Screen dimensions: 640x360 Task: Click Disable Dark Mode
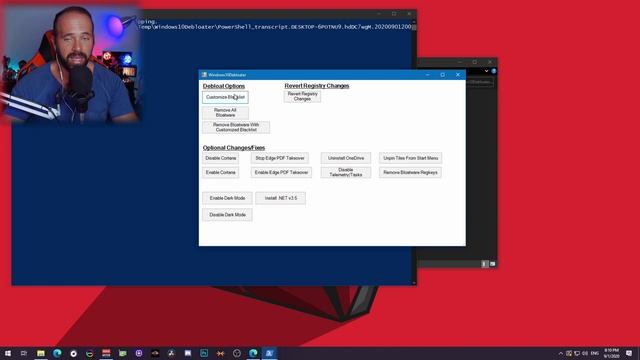[227, 215]
